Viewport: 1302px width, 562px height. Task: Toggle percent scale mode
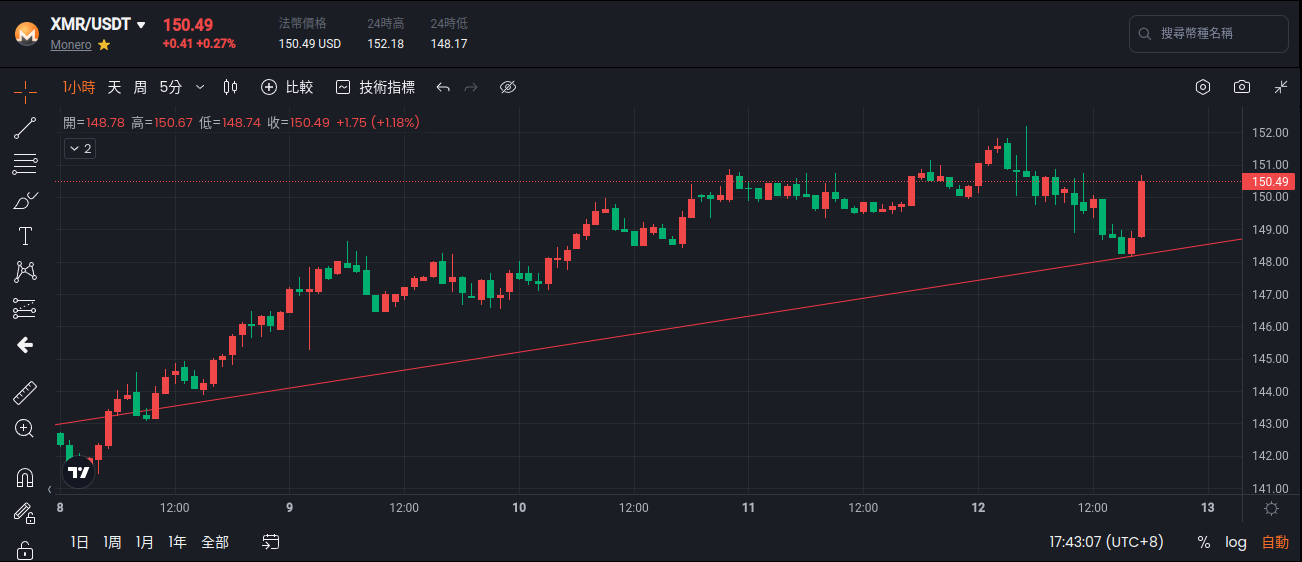[x=1204, y=542]
